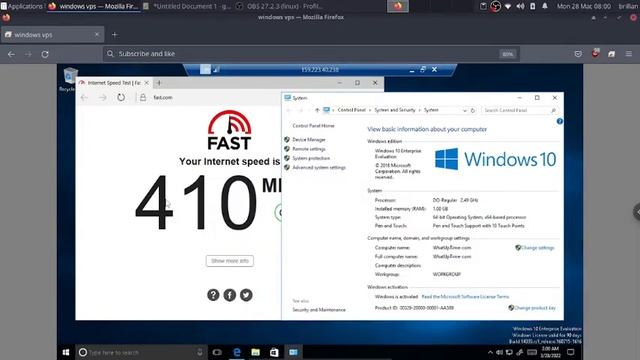This screenshot has height=360, width=640.
Task: Open the Recycle Bin on the remote desktop
Action: [69, 80]
